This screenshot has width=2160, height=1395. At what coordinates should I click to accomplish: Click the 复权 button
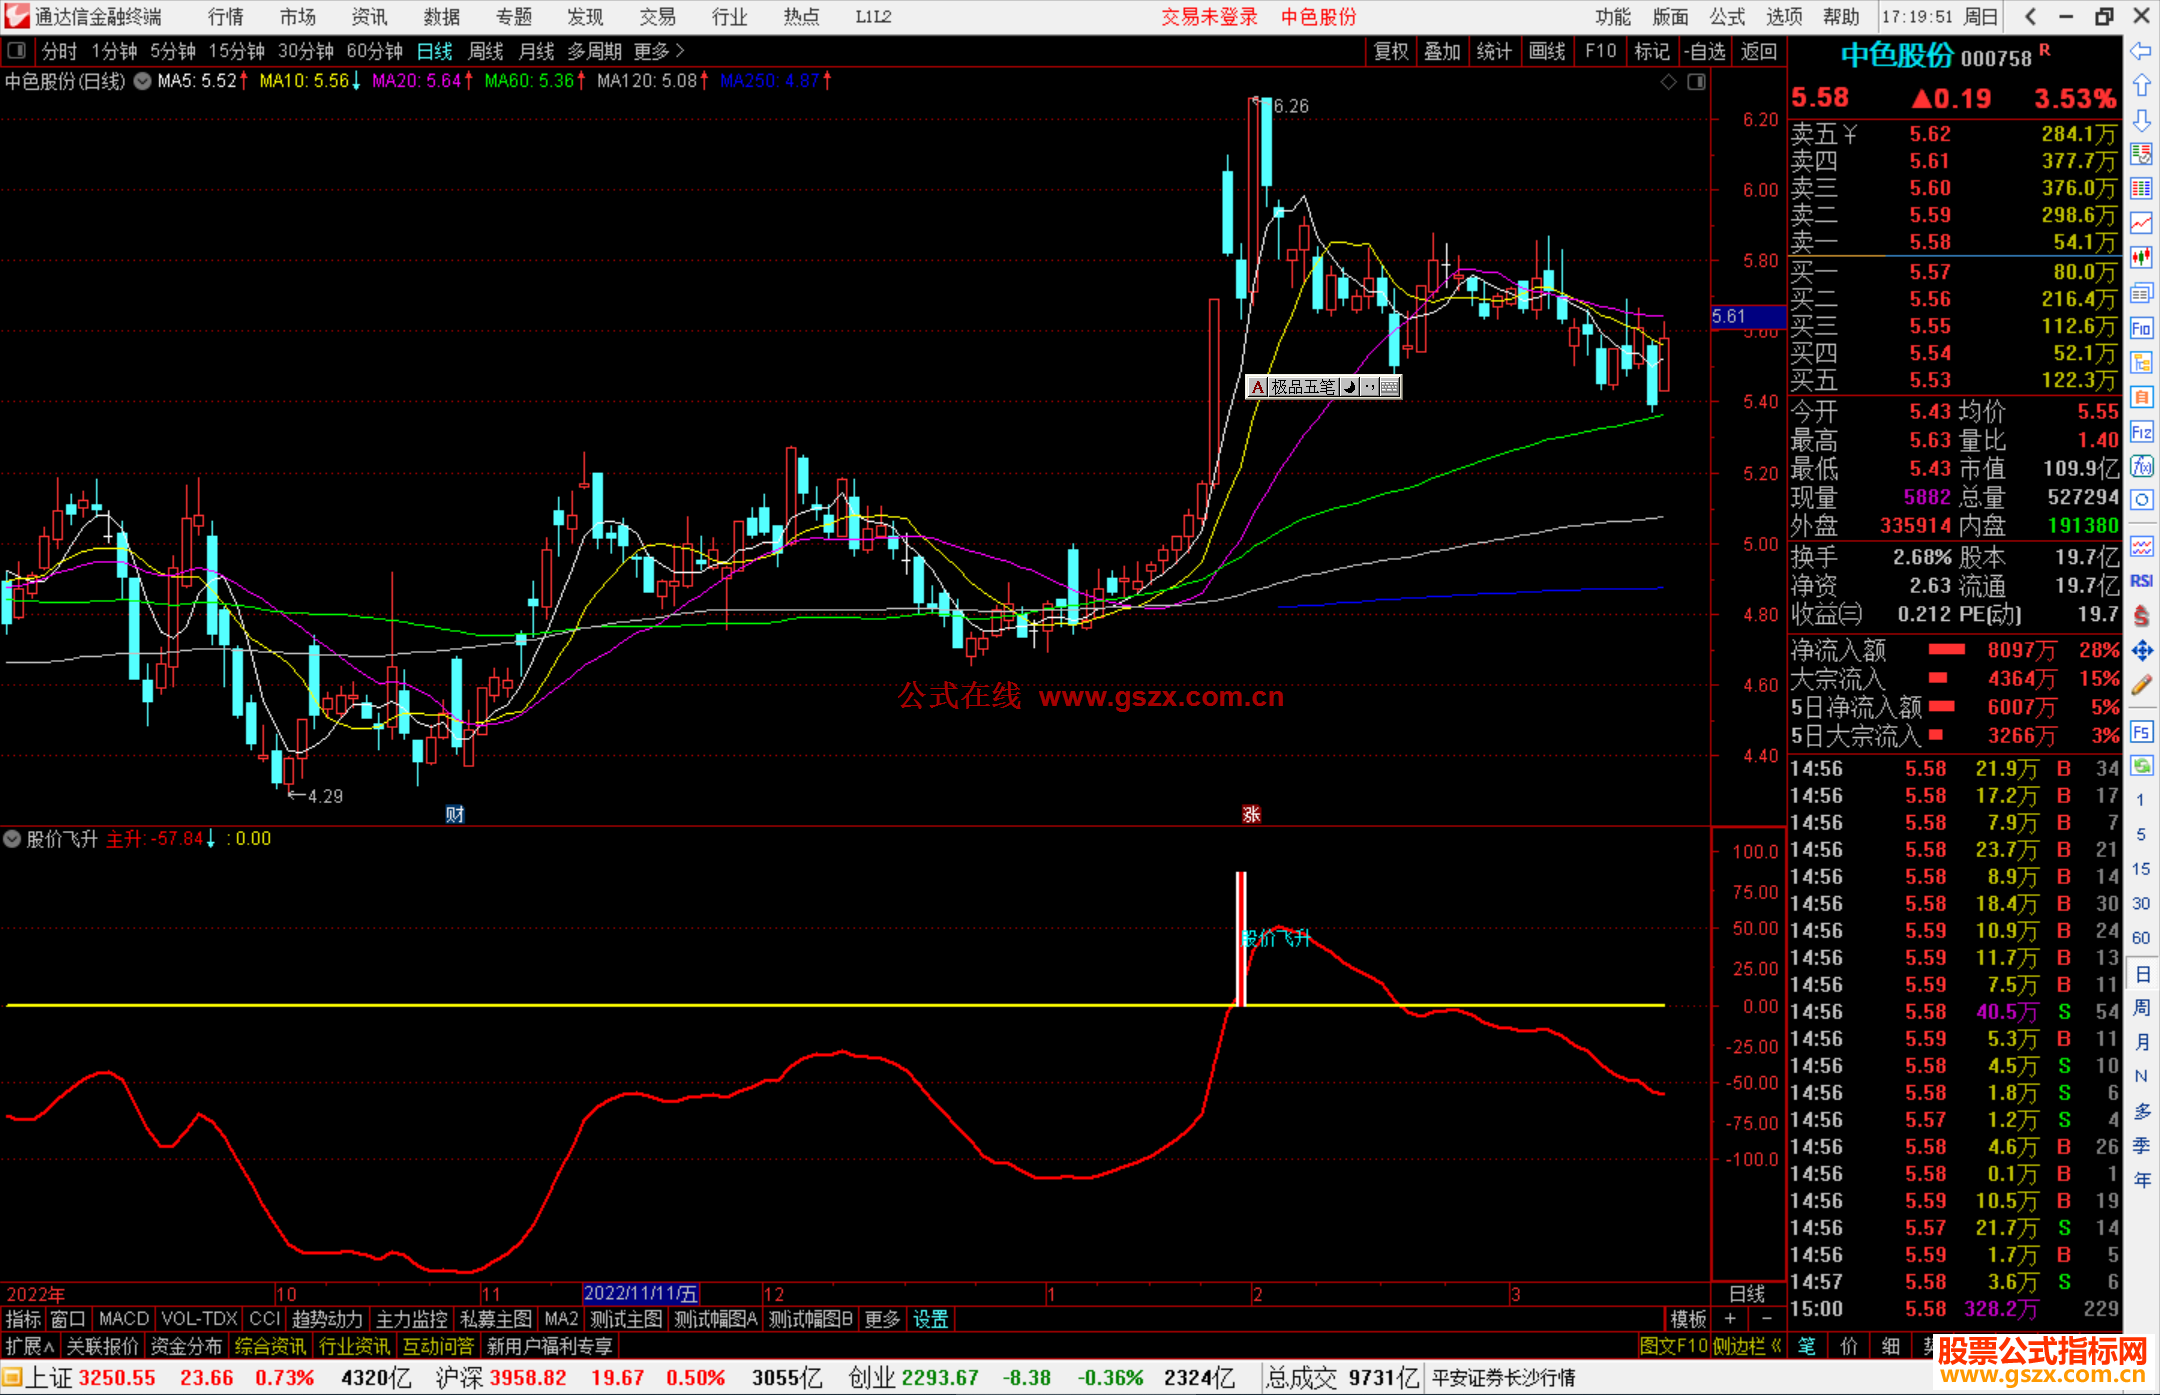[x=1390, y=51]
